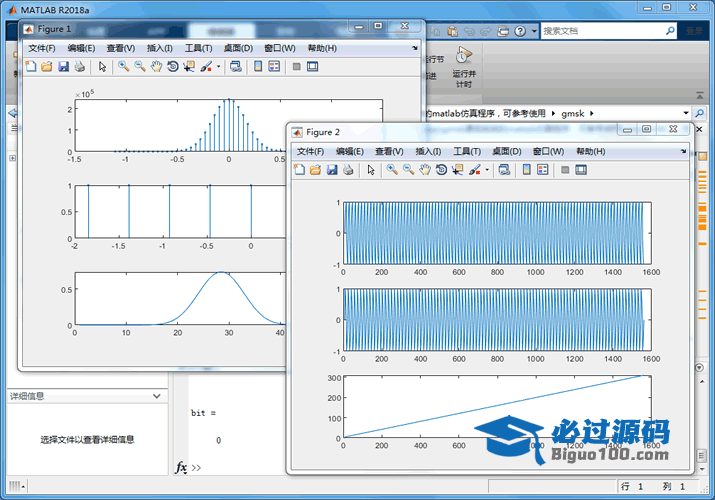The height and width of the screenshot is (500, 715).
Task: Click the 登录 sign-in button in MATLAB
Action: (694, 31)
